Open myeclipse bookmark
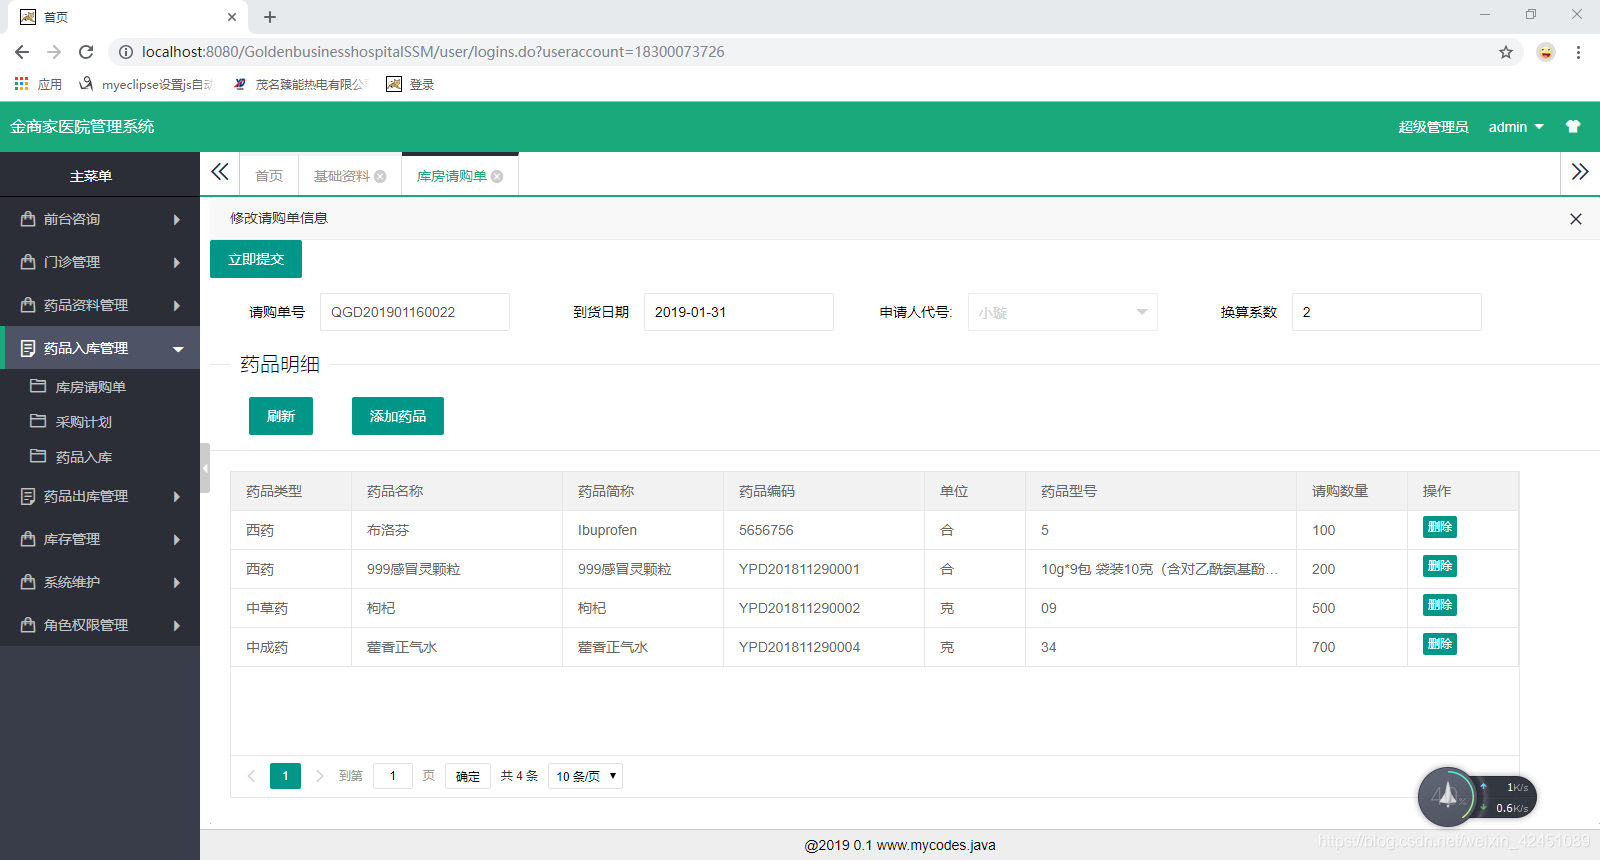Image resolution: width=1600 pixels, height=860 pixels. (x=146, y=84)
